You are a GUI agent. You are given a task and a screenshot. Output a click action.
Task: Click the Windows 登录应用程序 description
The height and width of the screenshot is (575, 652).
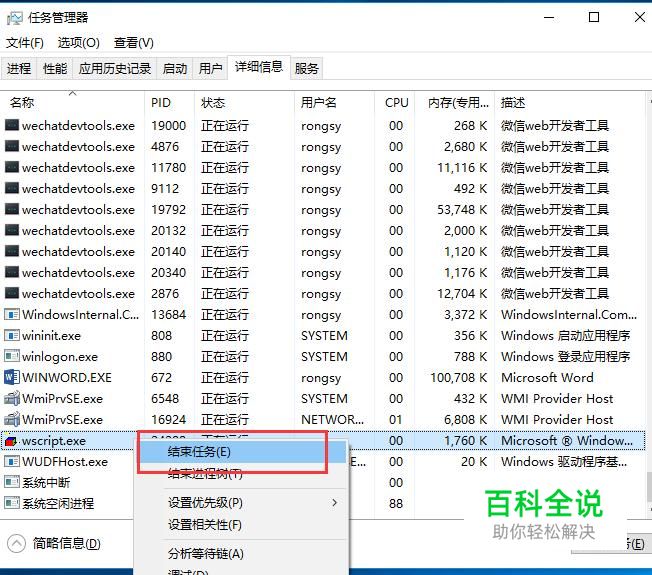pos(566,357)
